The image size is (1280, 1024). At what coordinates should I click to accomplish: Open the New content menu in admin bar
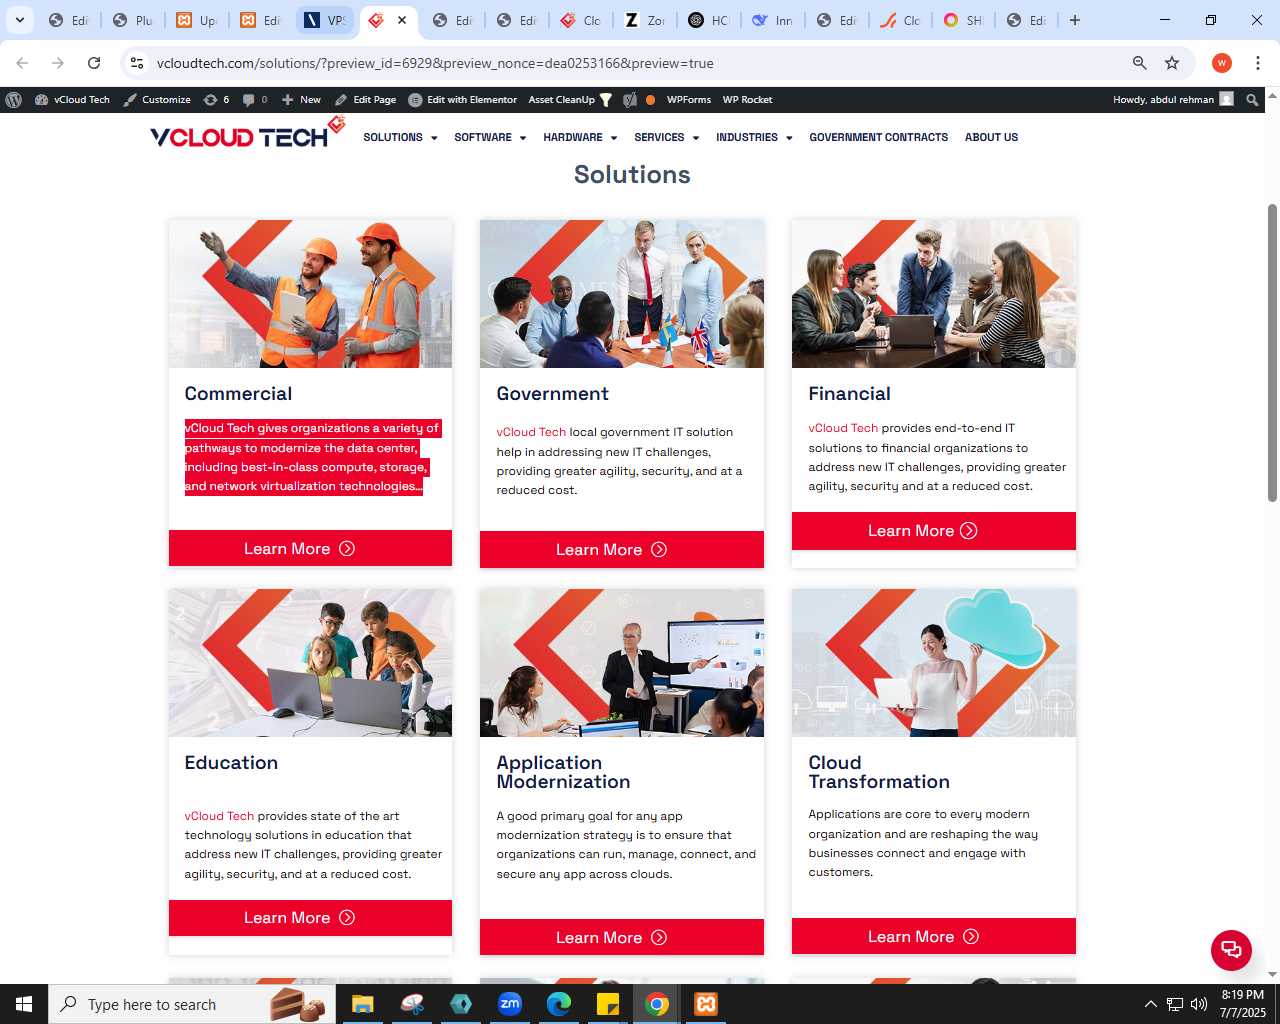pyautogui.click(x=301, y=100)
